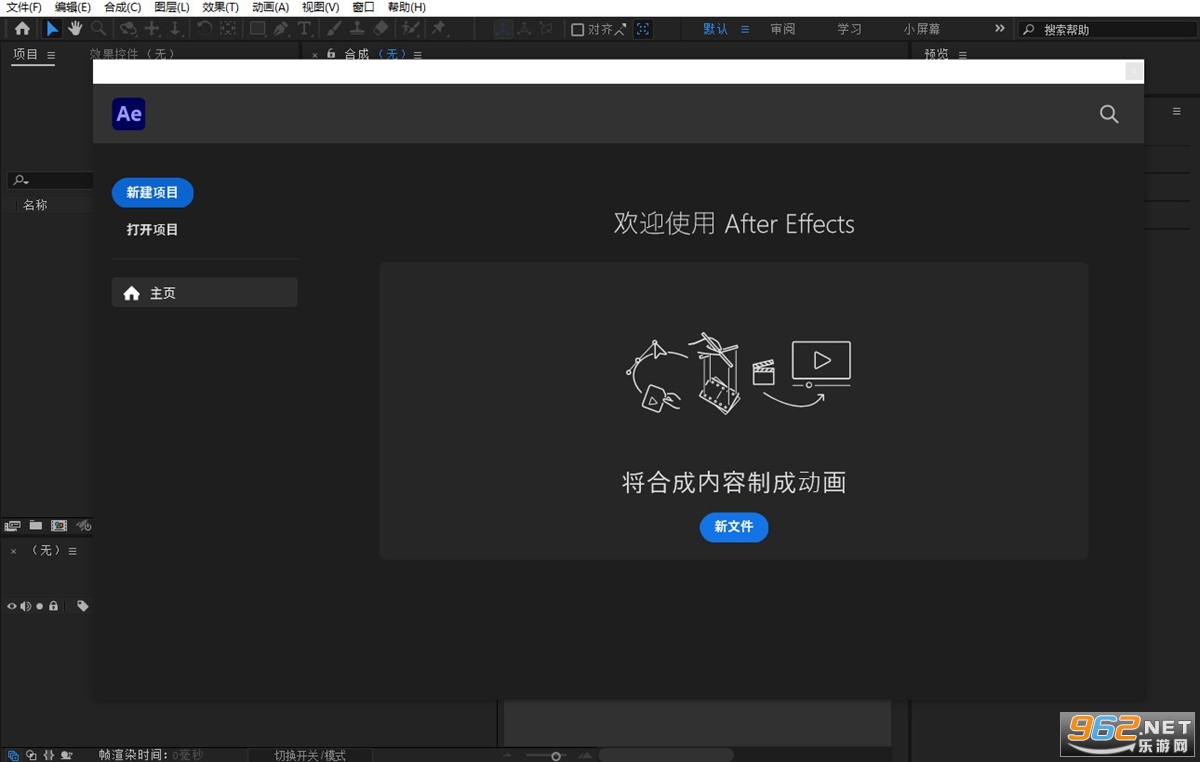
Task: Select the Puppet Pin tool
Action: [x=439, y=29]
